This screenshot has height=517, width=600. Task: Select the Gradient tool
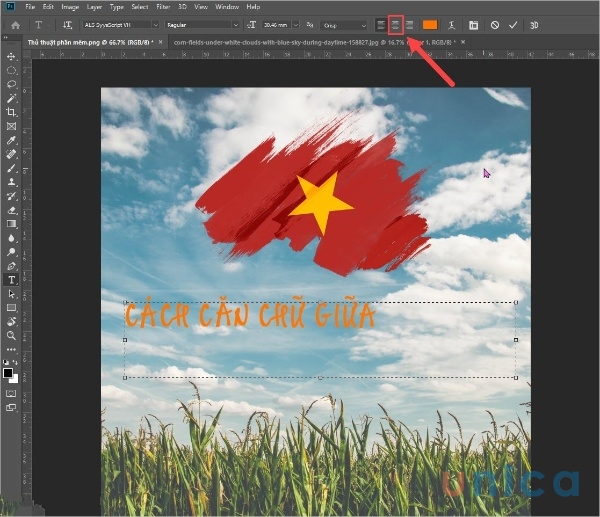pyautogui.click(x=11, y=224)
